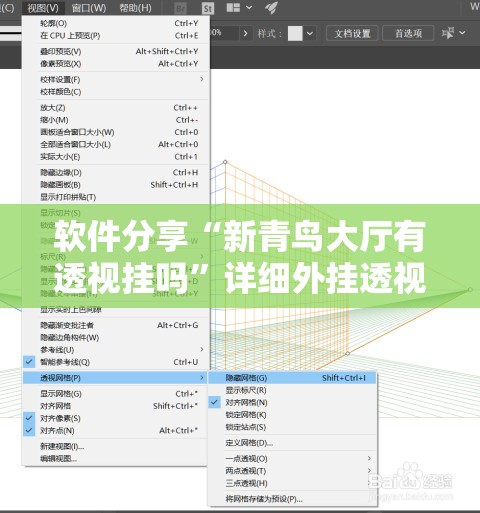Select 实际大小(E) menu item
This screenshot has width=480, height=513.
(116, 157)
